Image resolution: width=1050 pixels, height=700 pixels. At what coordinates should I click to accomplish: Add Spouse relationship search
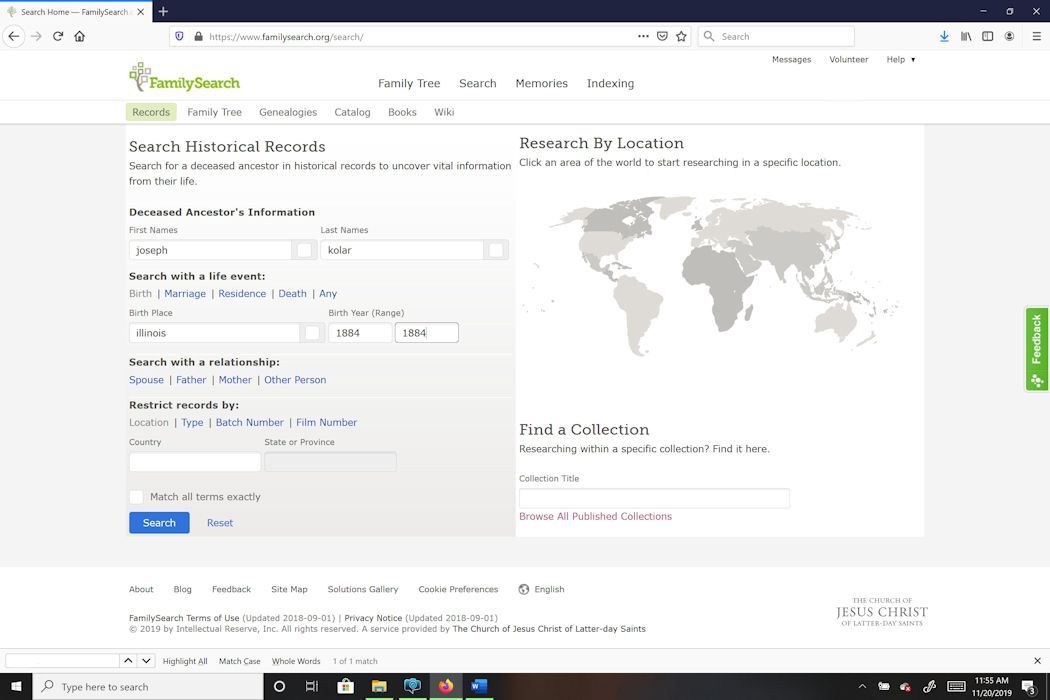coord(146,380)
